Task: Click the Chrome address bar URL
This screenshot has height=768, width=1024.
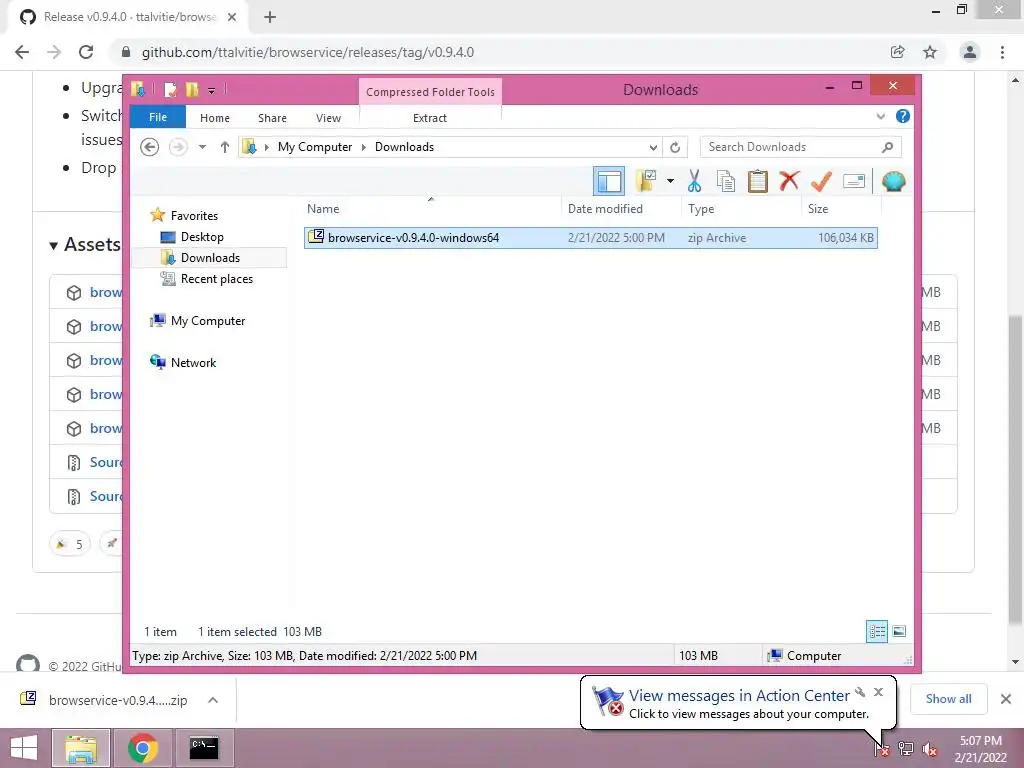Action: (x=308, y=52)
